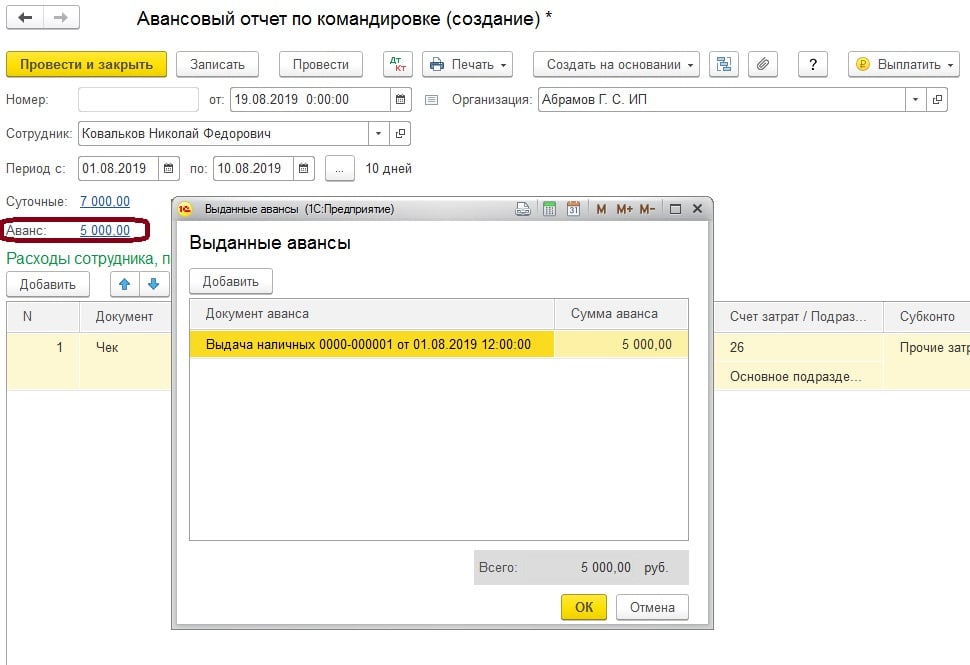Click Отмена to cancel the dialog
Viewport: 970px width, 665px height.
pyautogui.click(x=652, y=607)
